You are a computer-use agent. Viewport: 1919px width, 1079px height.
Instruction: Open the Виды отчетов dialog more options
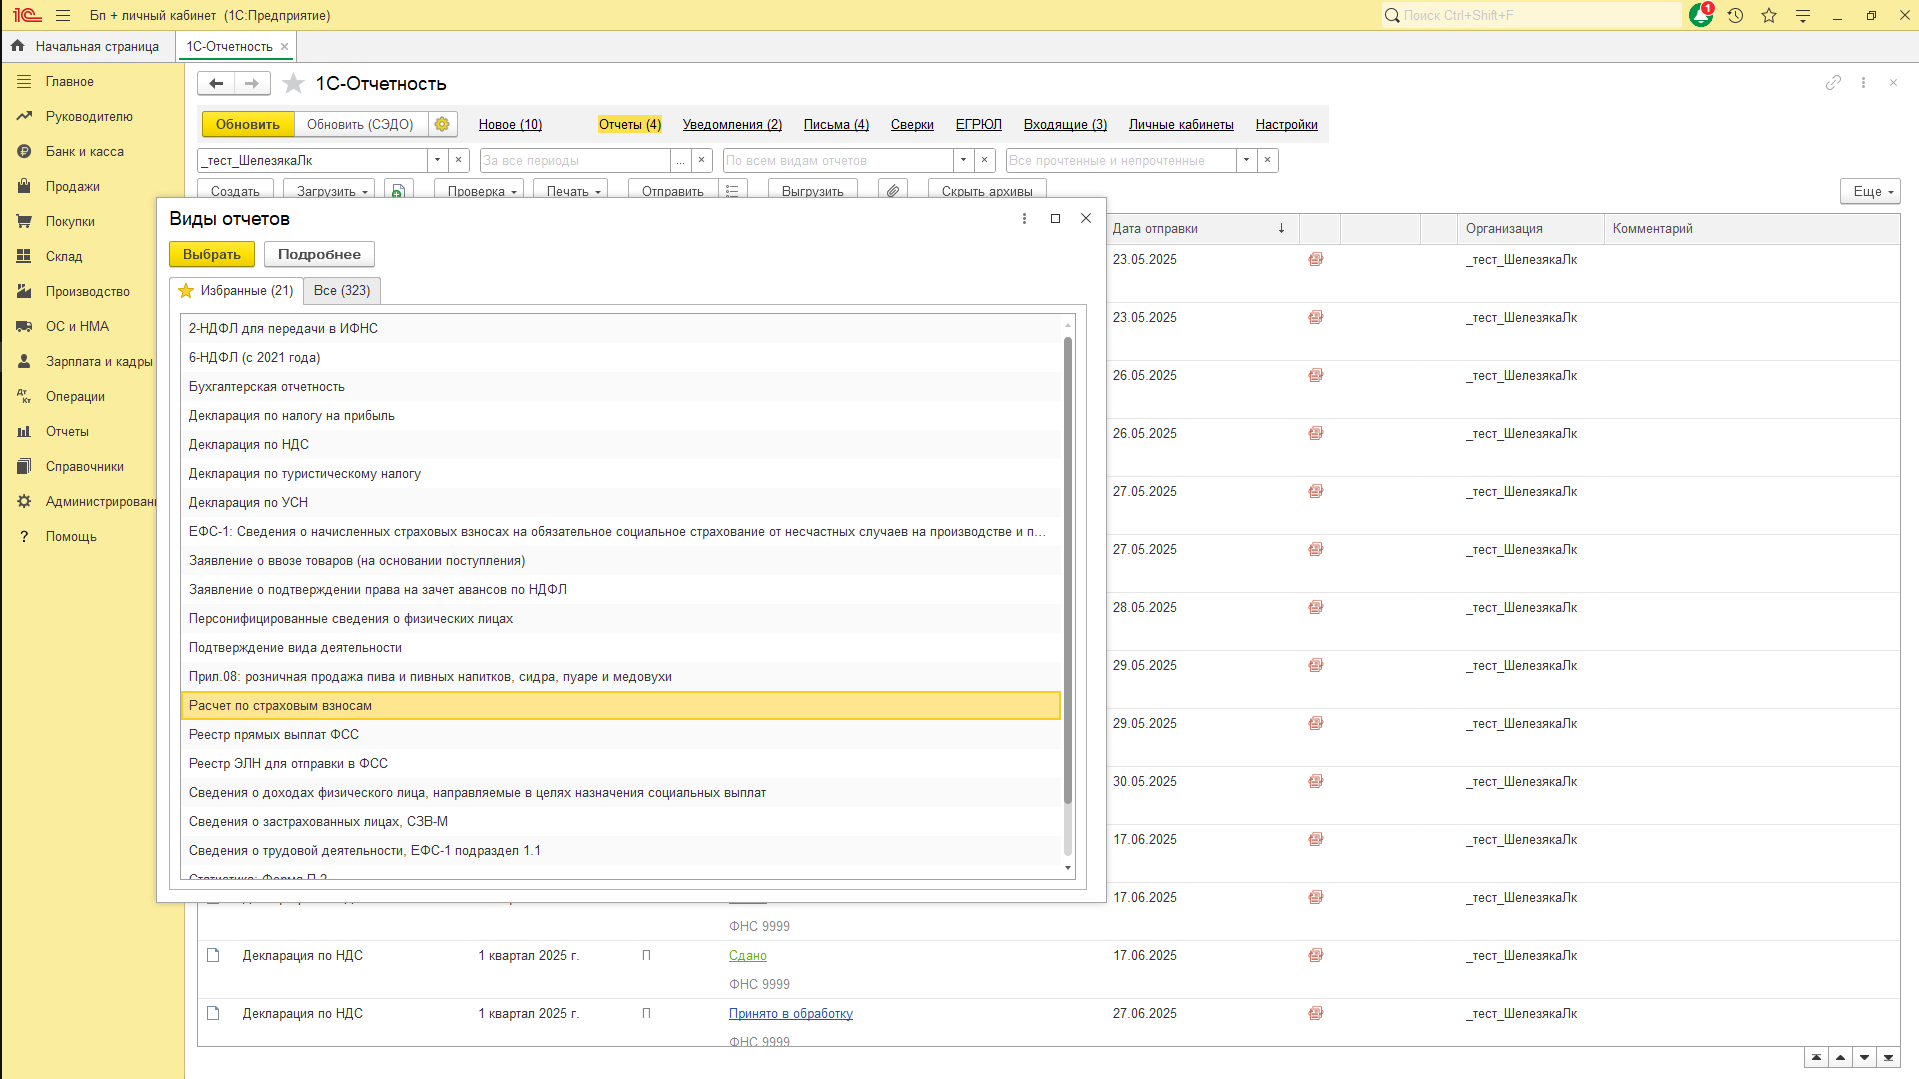click(x=1024, y=218)
